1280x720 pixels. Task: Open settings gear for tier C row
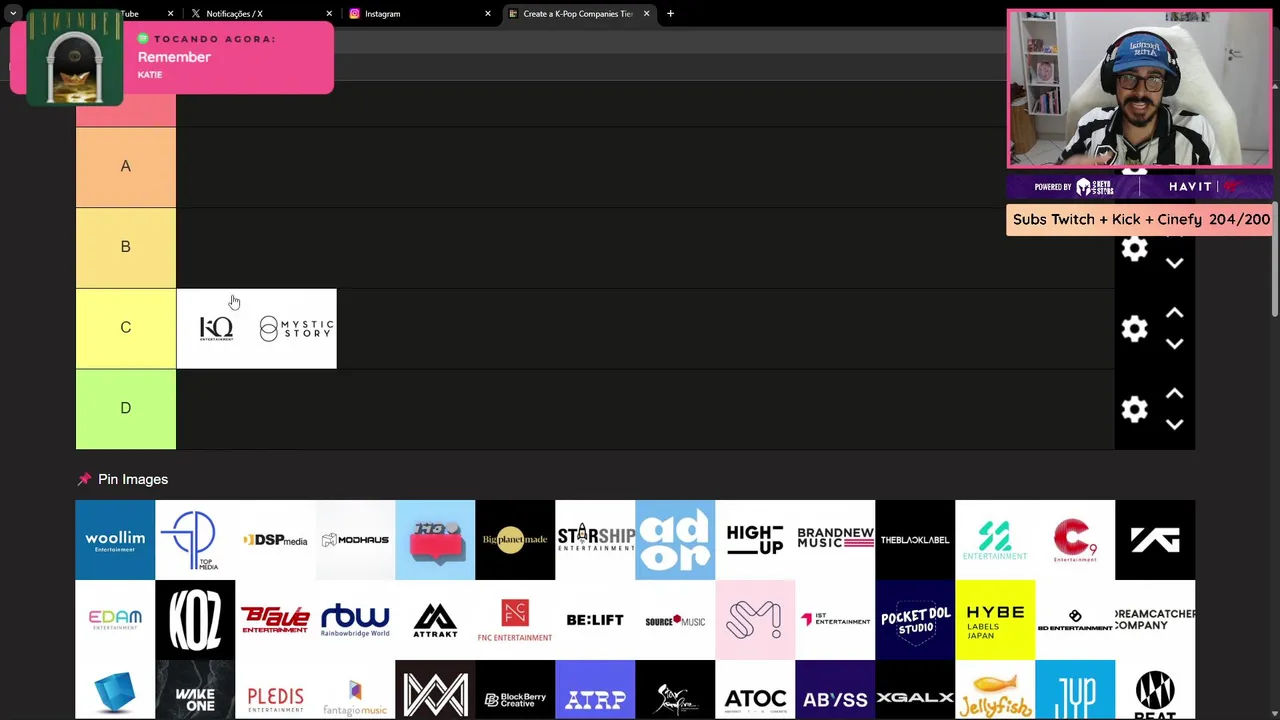pos(1134,329)
